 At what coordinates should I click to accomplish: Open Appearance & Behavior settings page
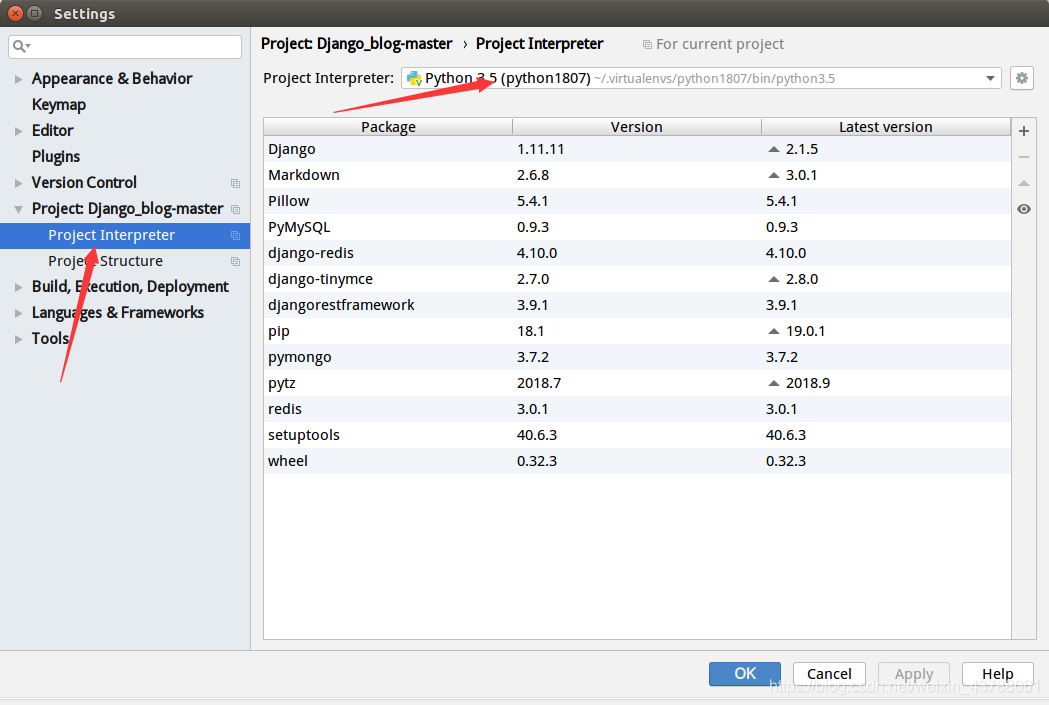[112, 79]
